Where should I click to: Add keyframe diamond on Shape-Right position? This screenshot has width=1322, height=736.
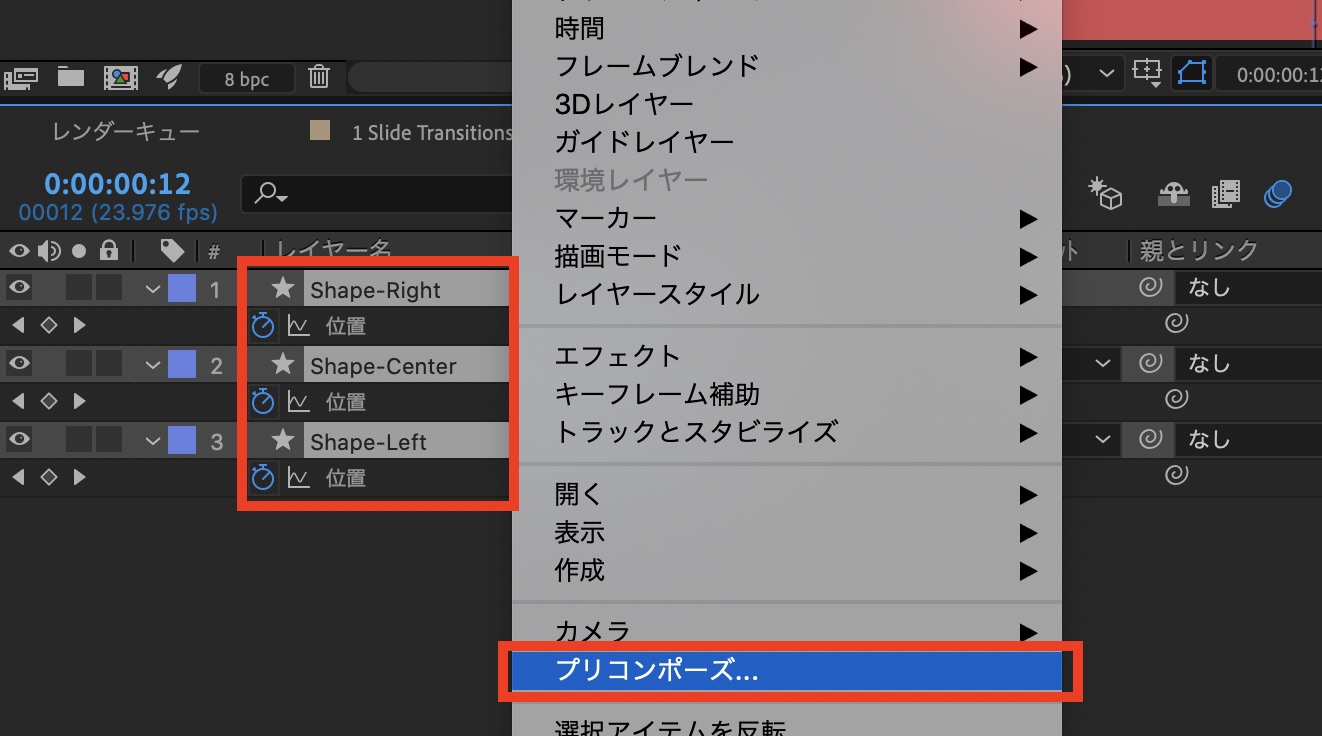(x=48, y=325)
